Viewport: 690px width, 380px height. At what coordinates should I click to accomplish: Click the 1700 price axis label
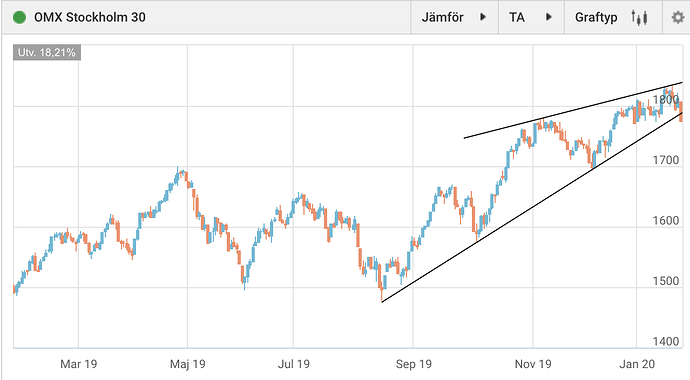666,160
